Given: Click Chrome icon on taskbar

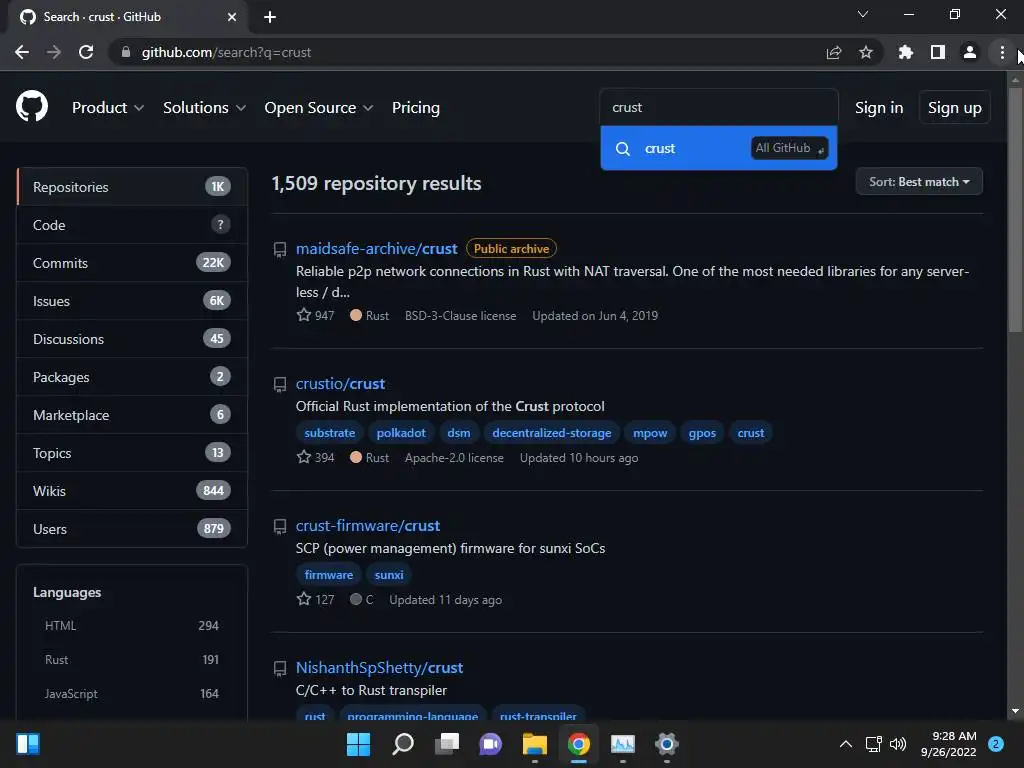Looking at the screenshot, I should 579,744.
